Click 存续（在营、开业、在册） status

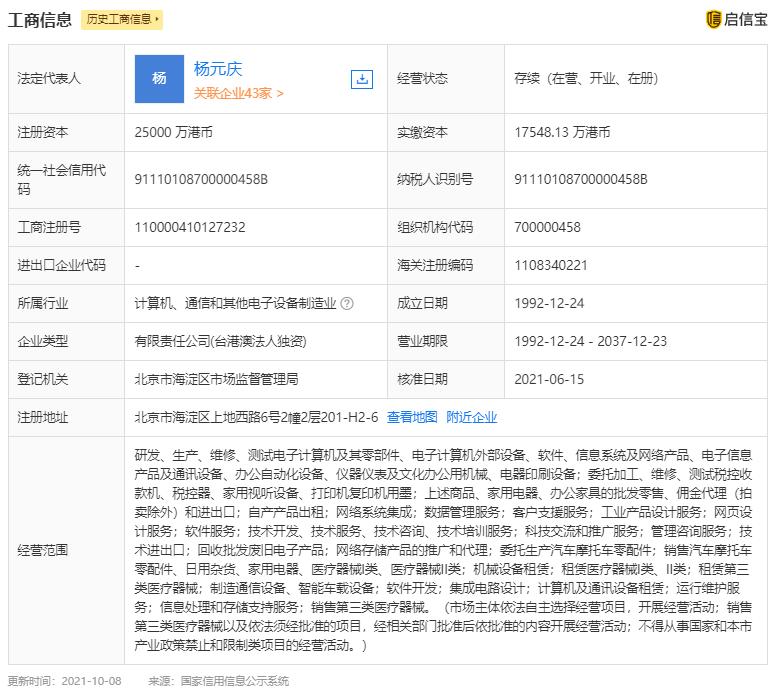586,78
